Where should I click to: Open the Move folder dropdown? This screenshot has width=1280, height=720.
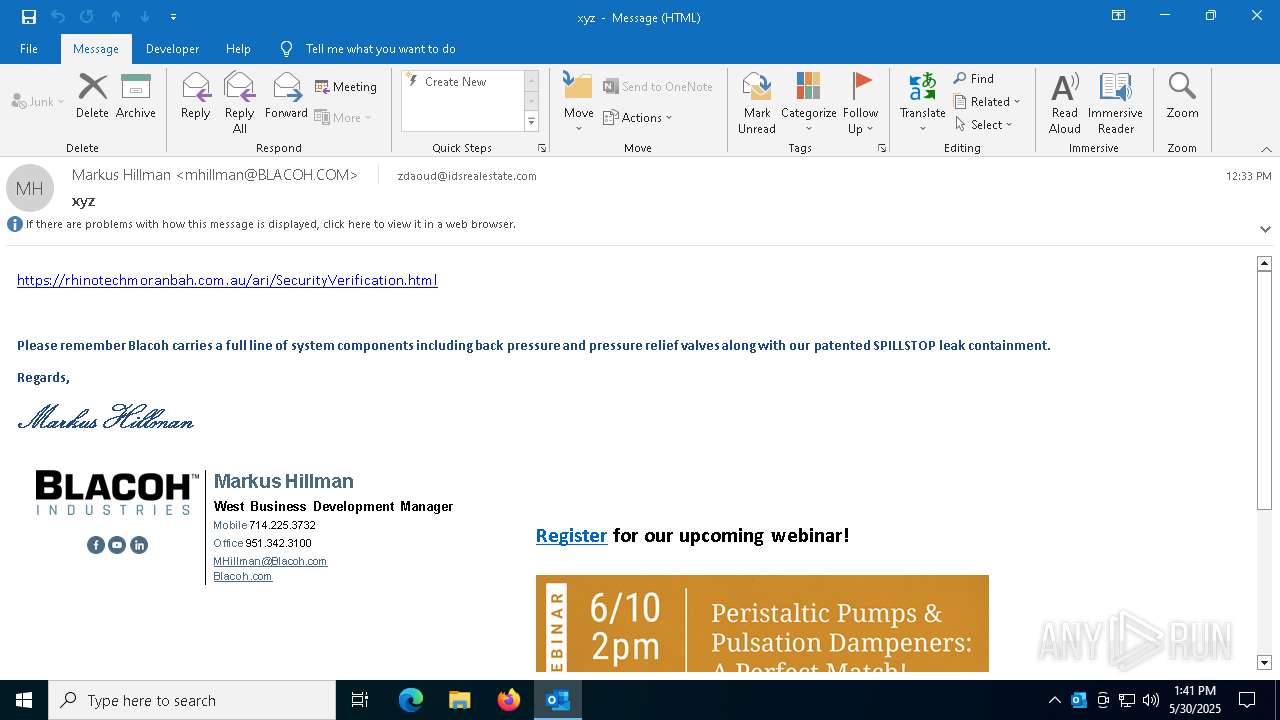[579, 102]
